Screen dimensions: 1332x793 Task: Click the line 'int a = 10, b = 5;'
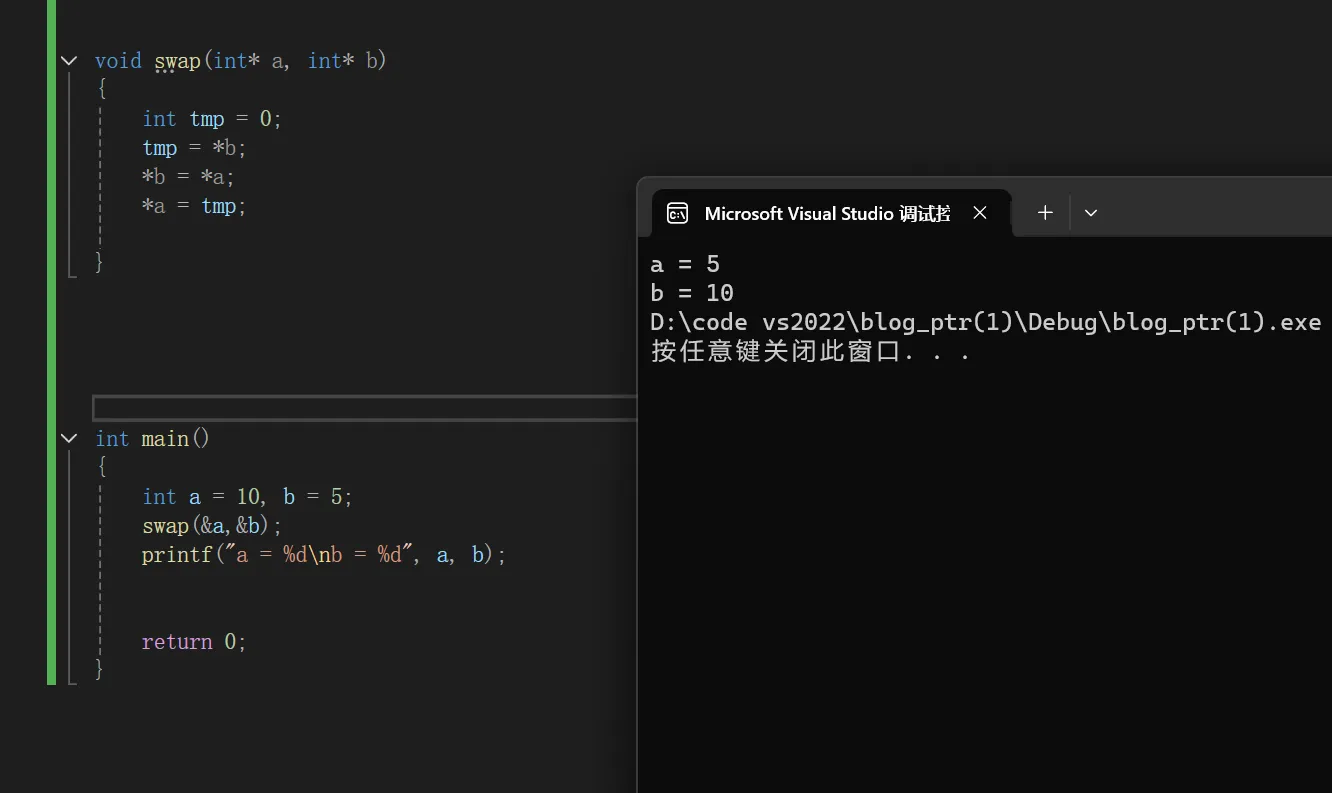247,496
